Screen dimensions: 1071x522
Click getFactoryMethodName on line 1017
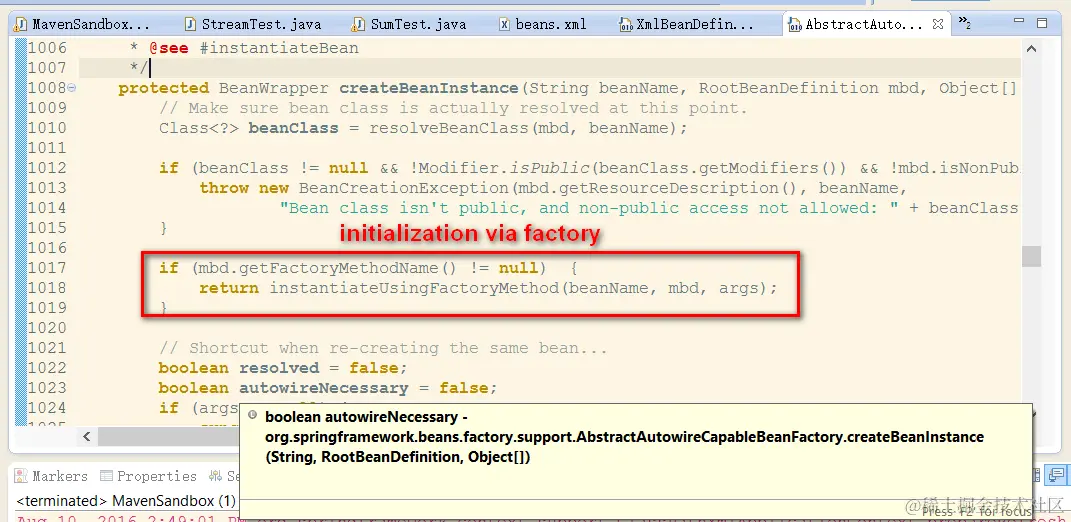coord(338,268)
